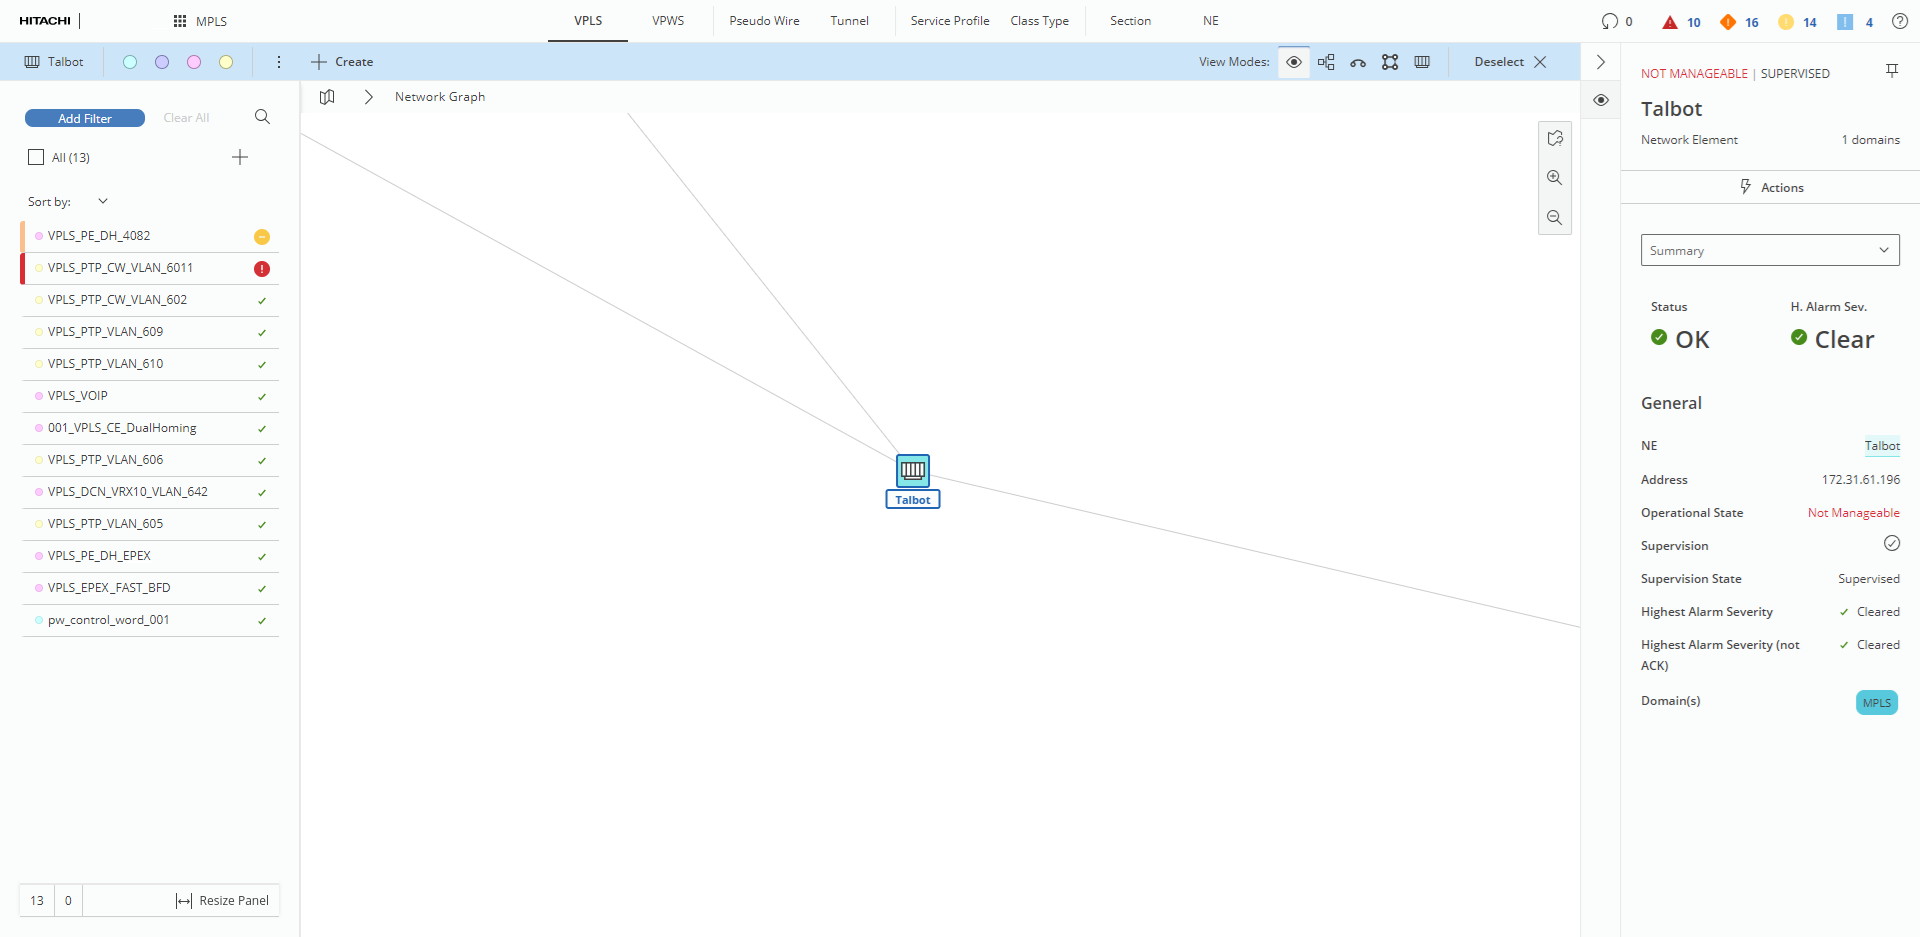1920x937 pixels.
Task: Switch to the Pseudo Wire tab
Action: point(764,21)
